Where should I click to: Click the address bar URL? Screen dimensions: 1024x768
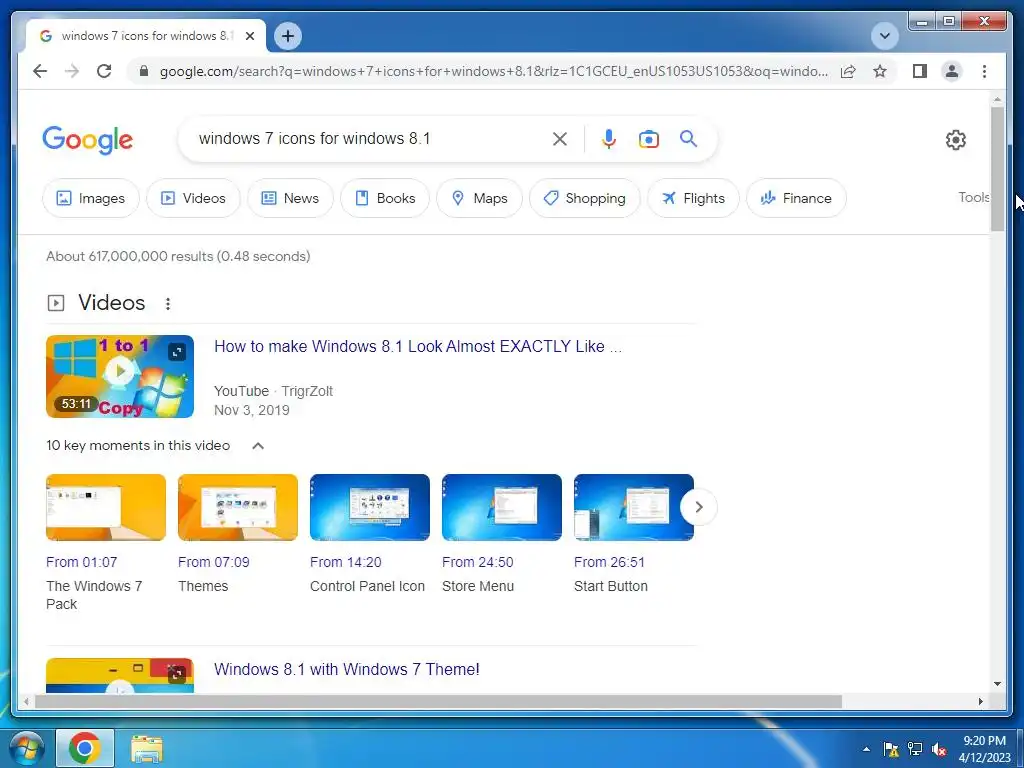pos(494,71)
